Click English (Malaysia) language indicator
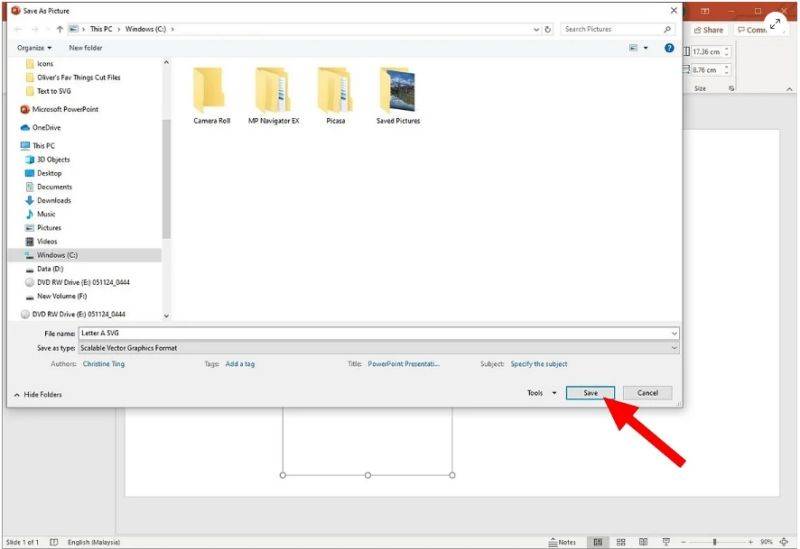Screen dimensions: 800x549 pyautogui.click(x=94, y=542)
